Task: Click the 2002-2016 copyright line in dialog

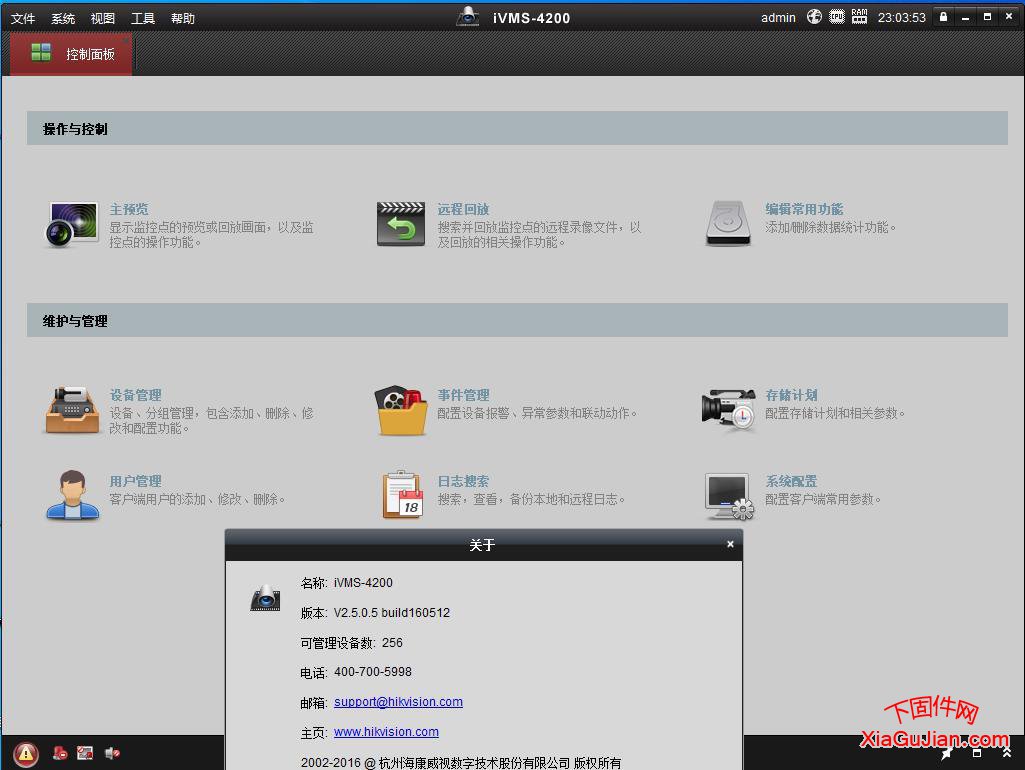Action: (x=461, y=762)
